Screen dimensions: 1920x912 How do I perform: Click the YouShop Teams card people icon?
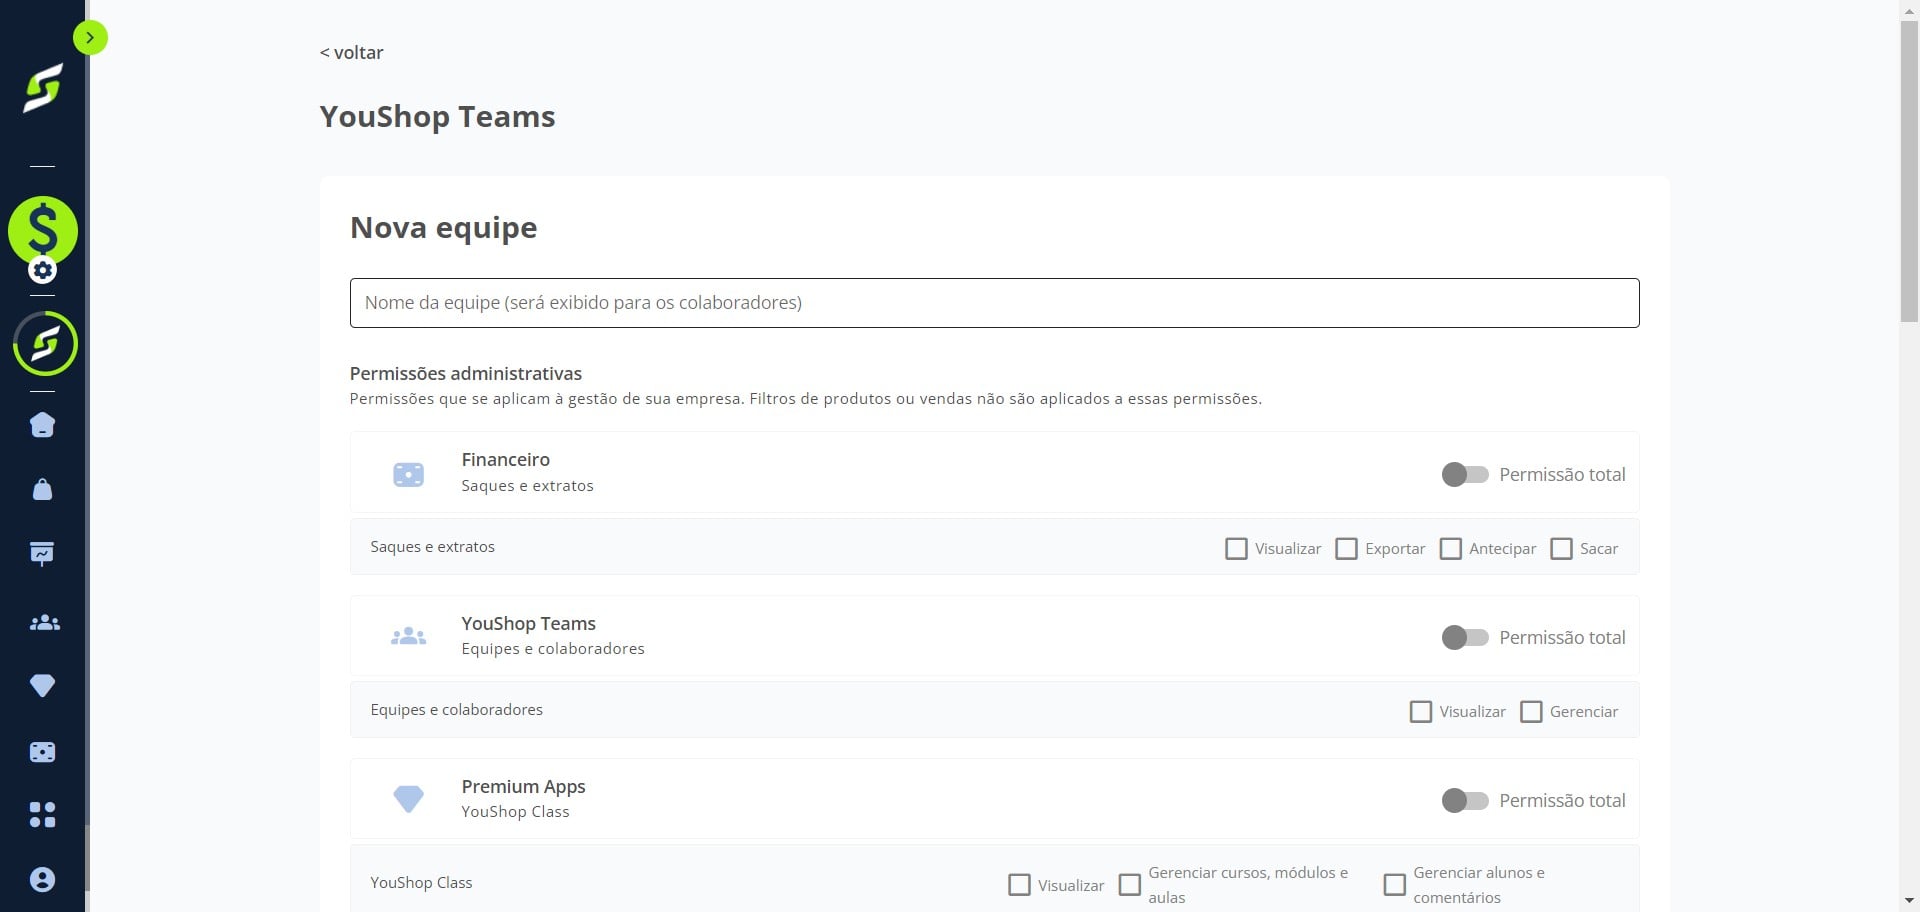coord(408,636)
